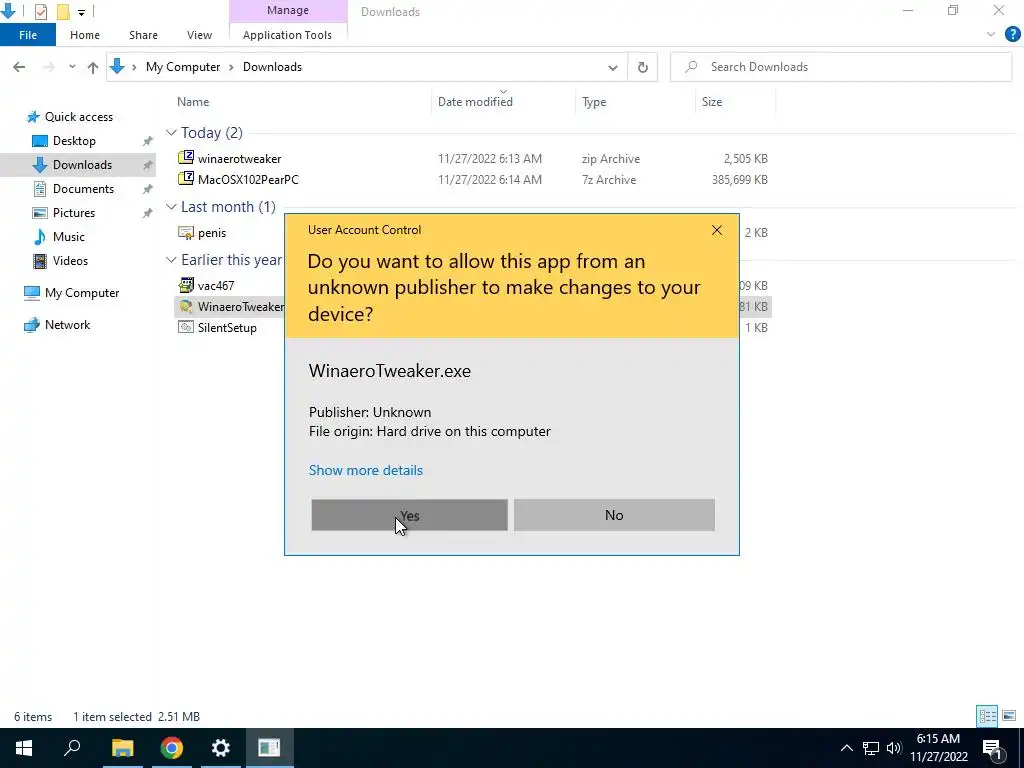
Task: Open File Explorer from taskbar
Action: 122,748
